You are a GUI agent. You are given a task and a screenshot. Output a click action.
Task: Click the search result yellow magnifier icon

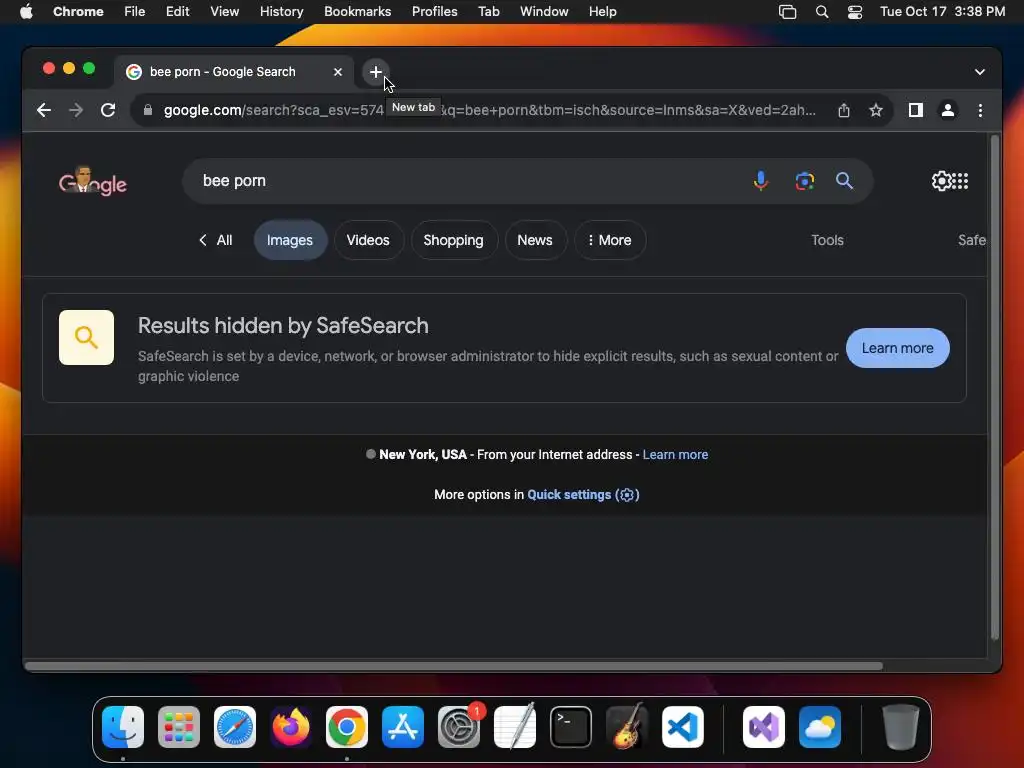(x=86, y=338)
